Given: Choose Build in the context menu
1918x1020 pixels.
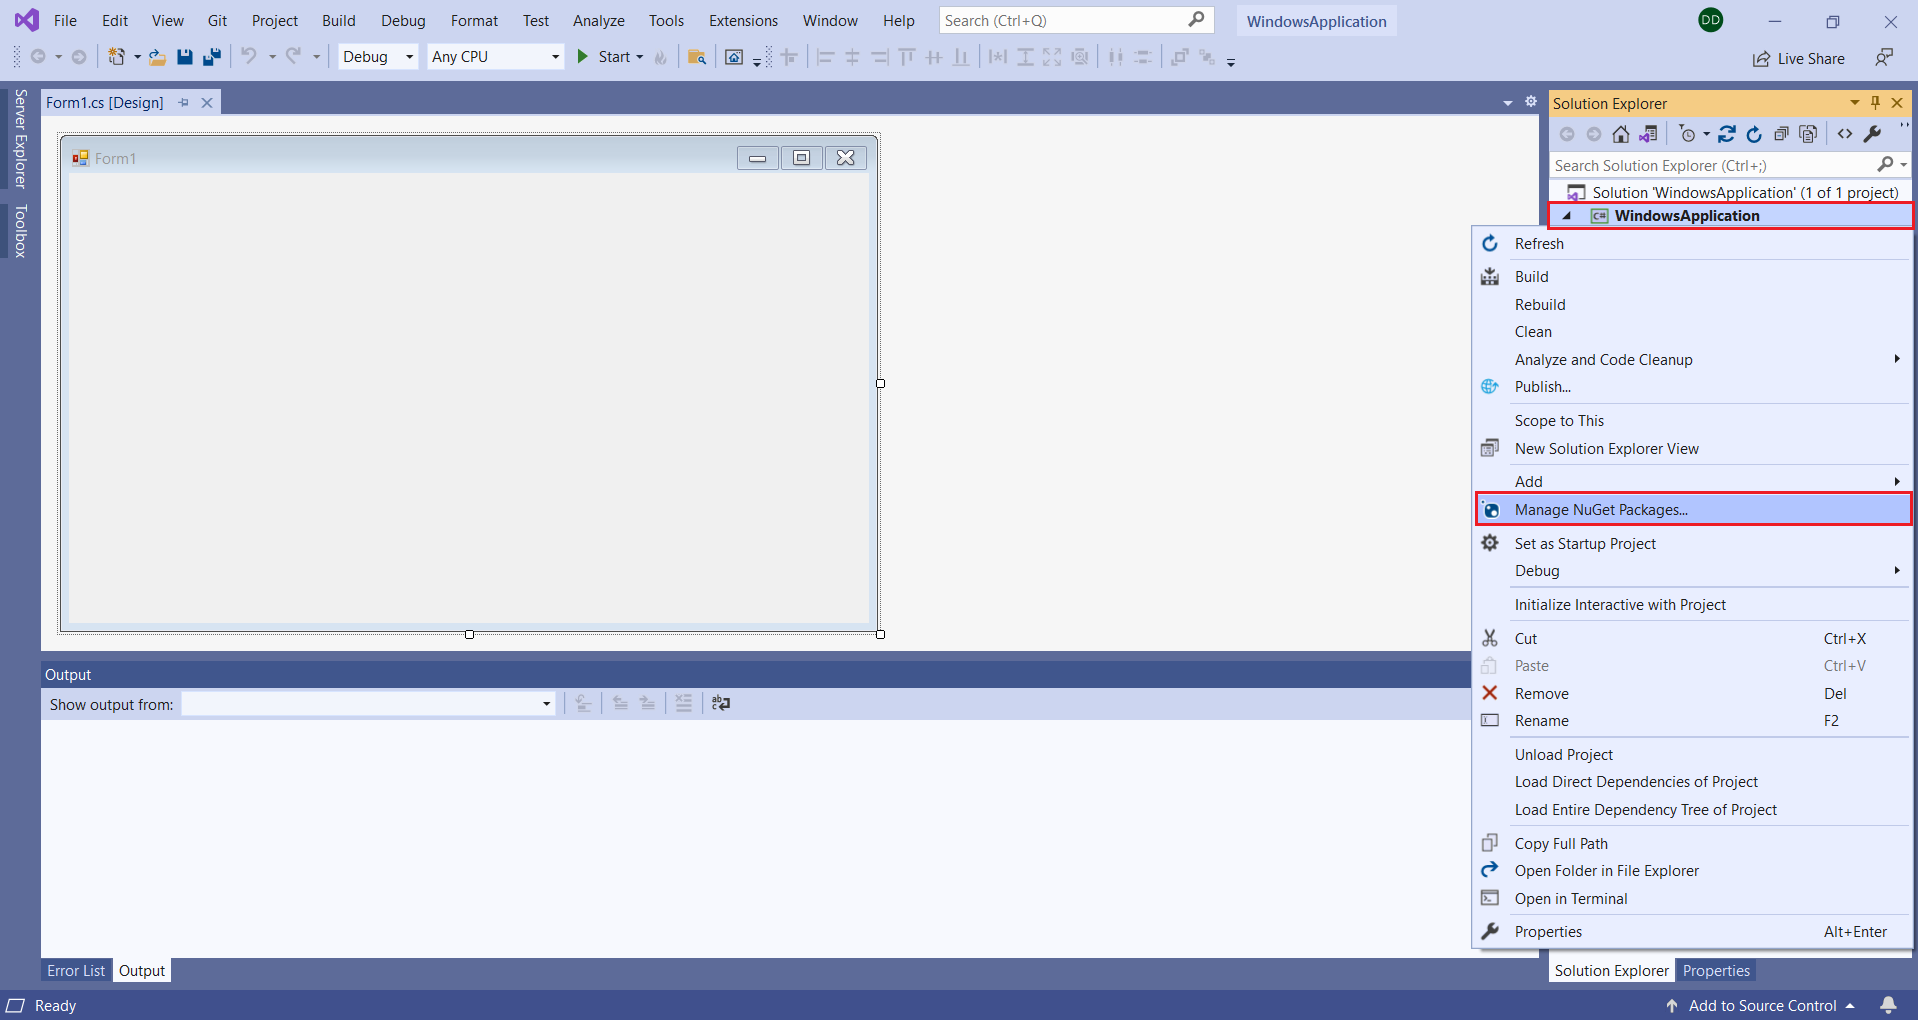Looking at the screenshot, I should (1692, 277).
